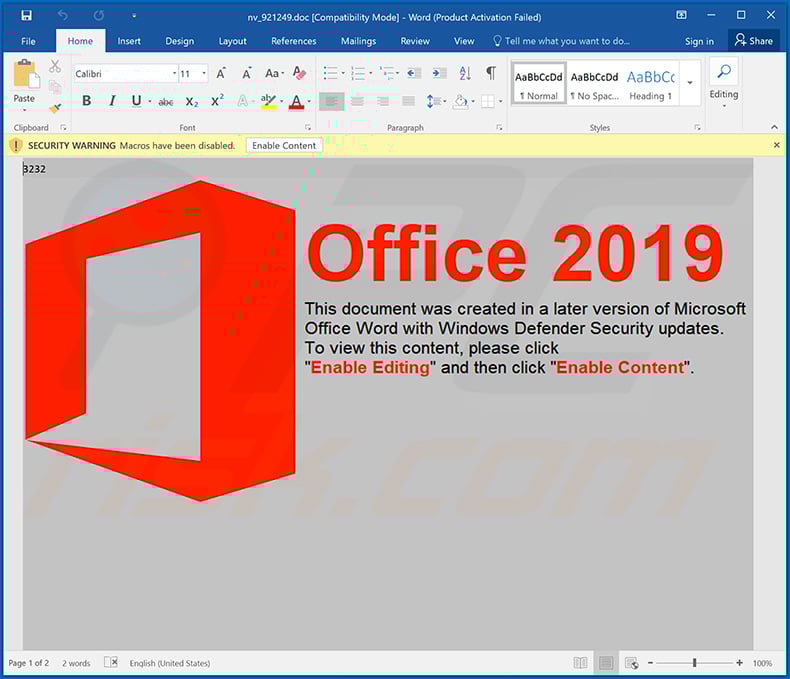
Task: Increase font size with Grow Font
Action: (221, 74)
